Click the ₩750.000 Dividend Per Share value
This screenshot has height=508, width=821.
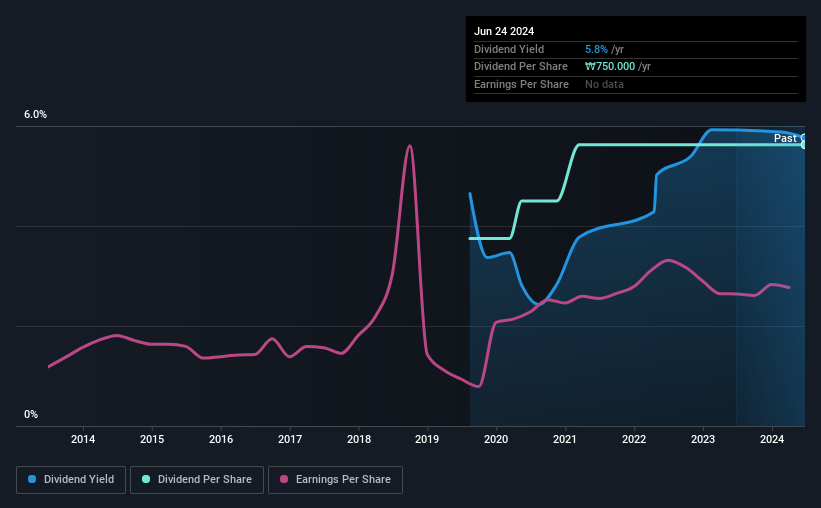click(x=610, y=67)
